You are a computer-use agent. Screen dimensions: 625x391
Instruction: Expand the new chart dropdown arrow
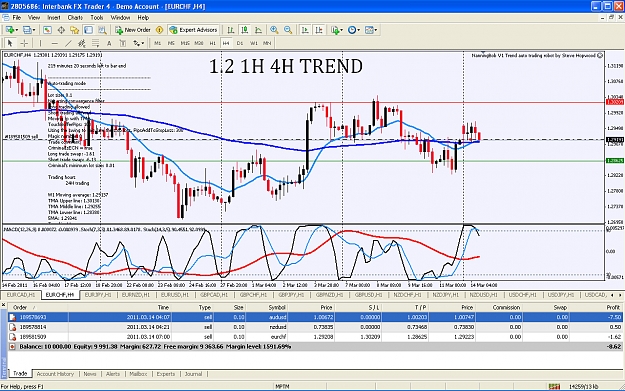[x=16, y=30]
